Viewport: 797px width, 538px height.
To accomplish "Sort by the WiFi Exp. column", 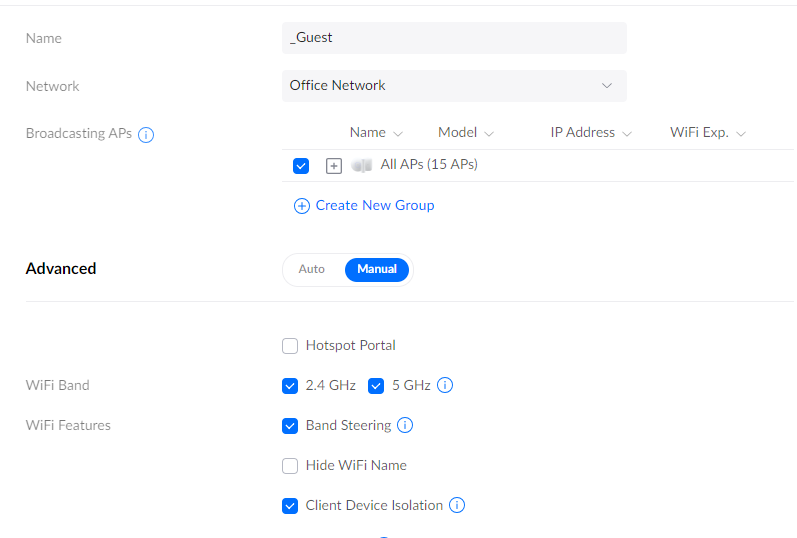I will (x=708, y=133).
